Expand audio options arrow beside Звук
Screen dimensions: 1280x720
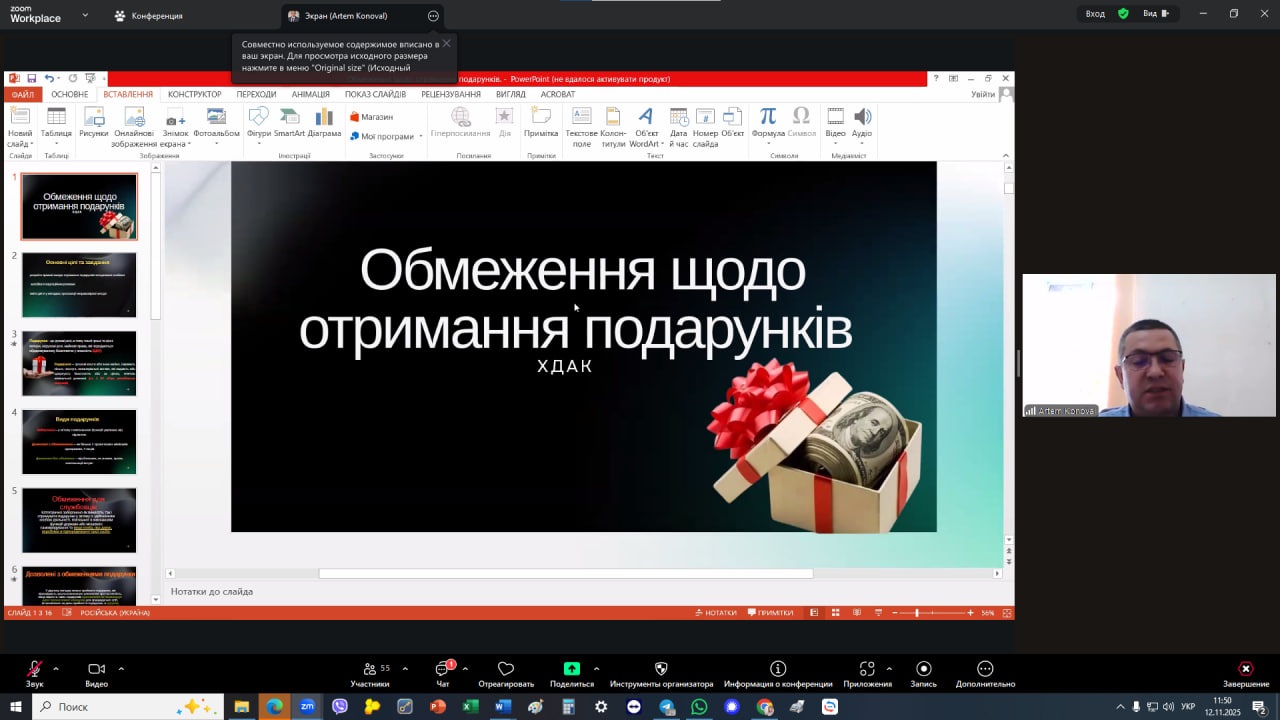(56, 669)
